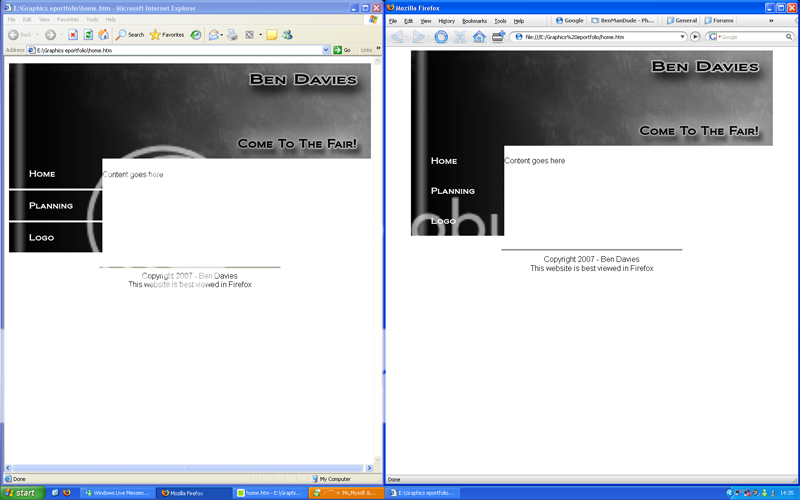Expand the Edit icon dropdown arrow in IE
The image size is (800, 500).
[x=261, y=35]
